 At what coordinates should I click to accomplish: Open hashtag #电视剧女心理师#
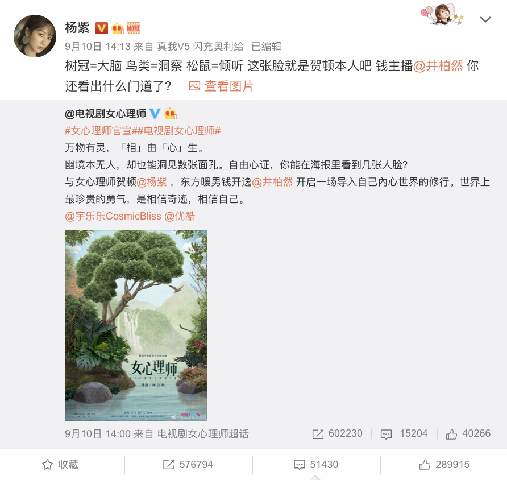[x=178, y=131]
